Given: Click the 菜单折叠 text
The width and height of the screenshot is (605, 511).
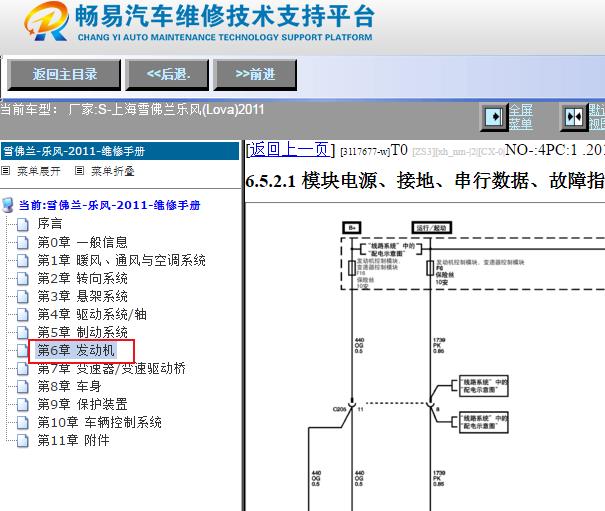Looking at the screenshot, I should point(113,171).
